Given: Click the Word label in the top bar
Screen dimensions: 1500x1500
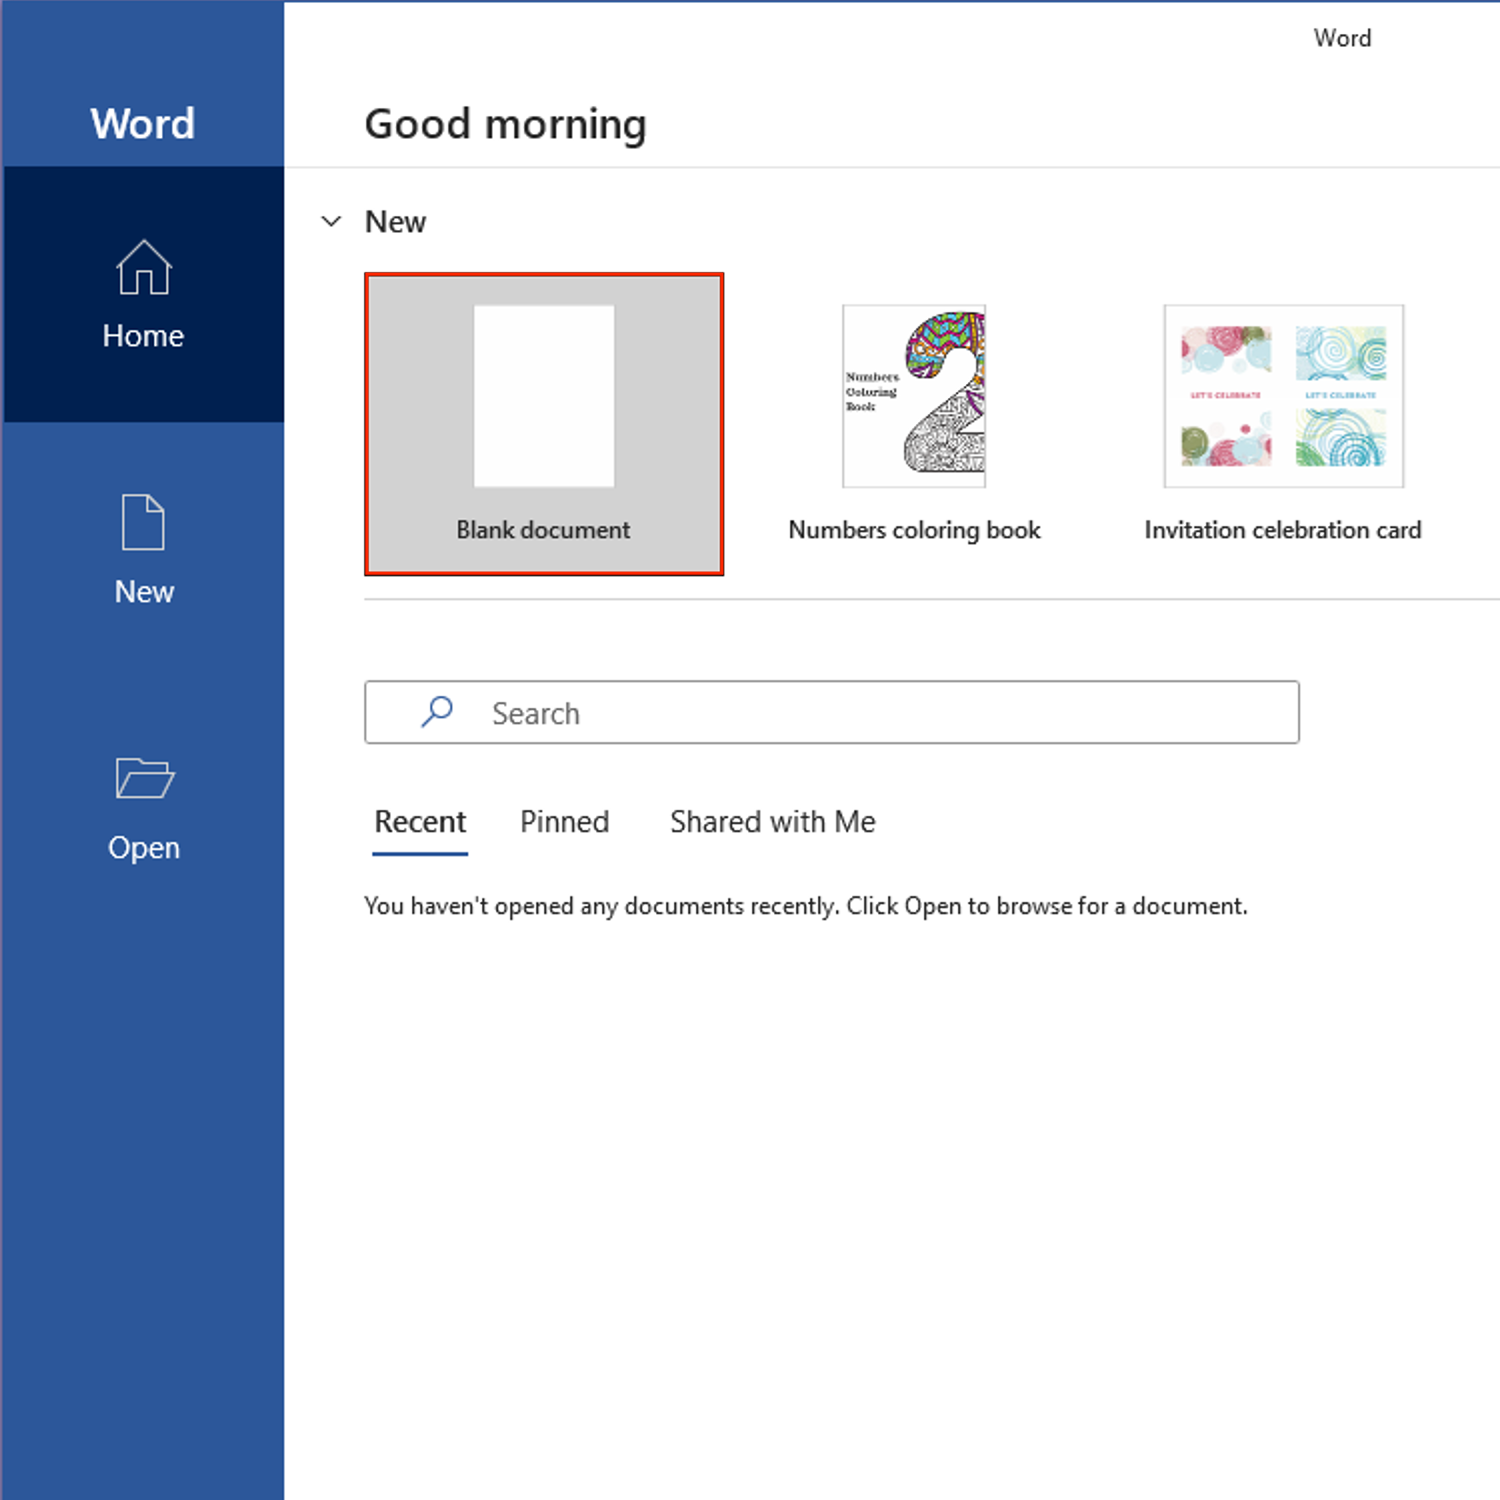Looking at the screenshot, I should tap(1343, 38).
